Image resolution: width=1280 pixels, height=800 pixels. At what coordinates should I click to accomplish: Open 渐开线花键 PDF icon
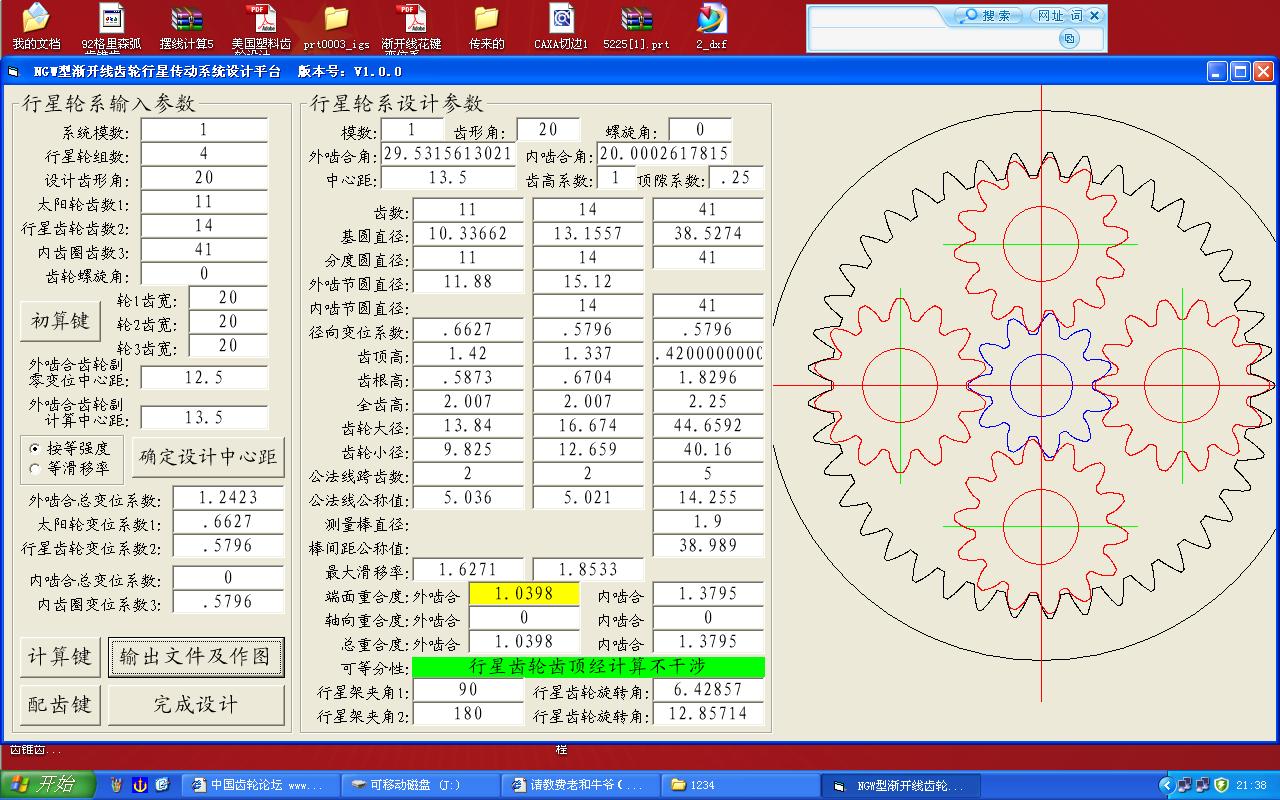(x=410, y=26)
